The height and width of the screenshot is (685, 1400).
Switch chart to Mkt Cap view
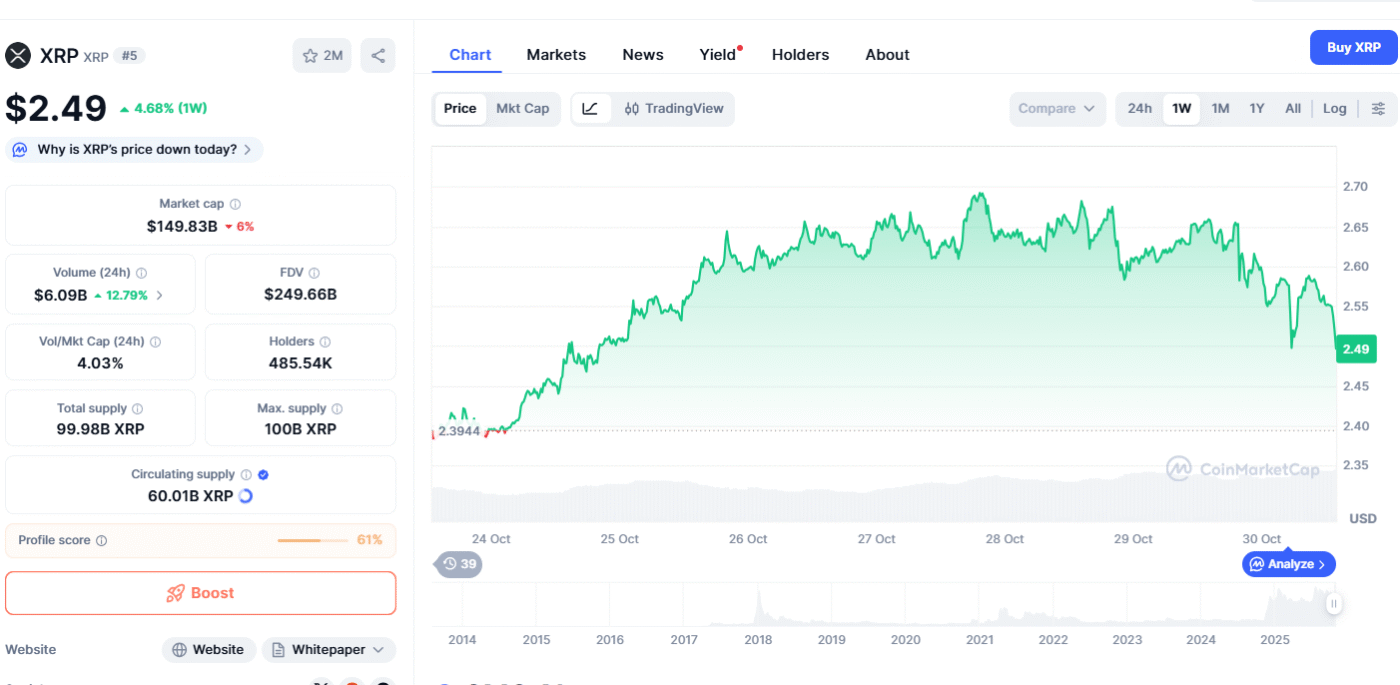coord(522,109)
